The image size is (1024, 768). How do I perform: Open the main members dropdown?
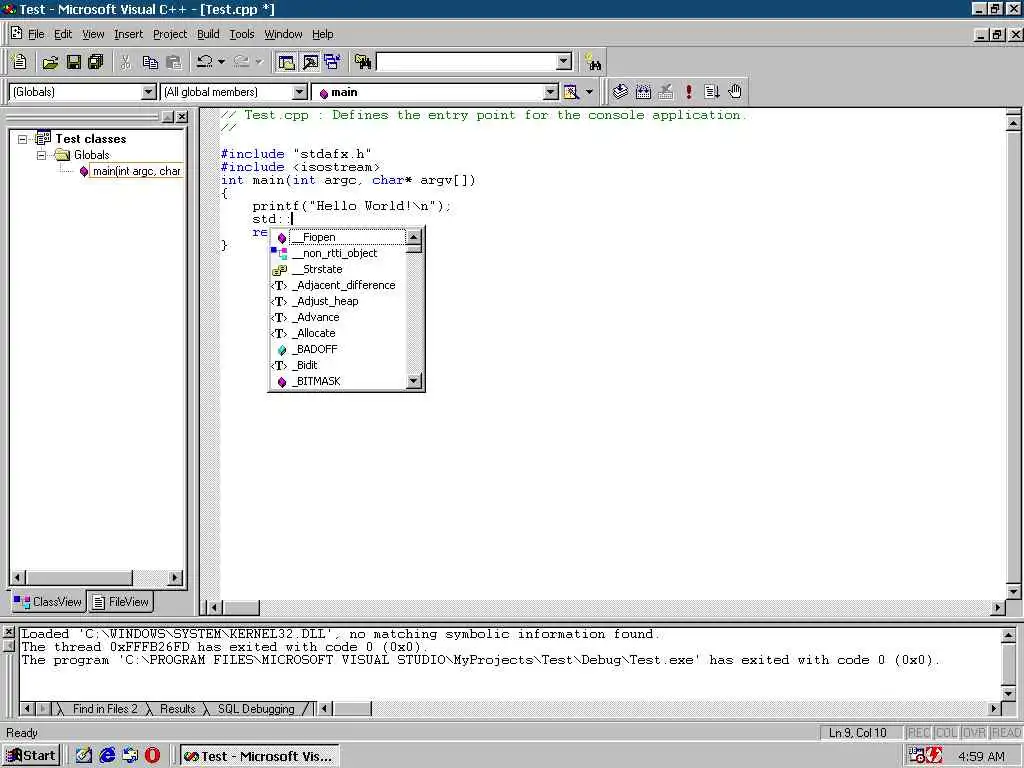pyautogui.click(x=551, y=92)
